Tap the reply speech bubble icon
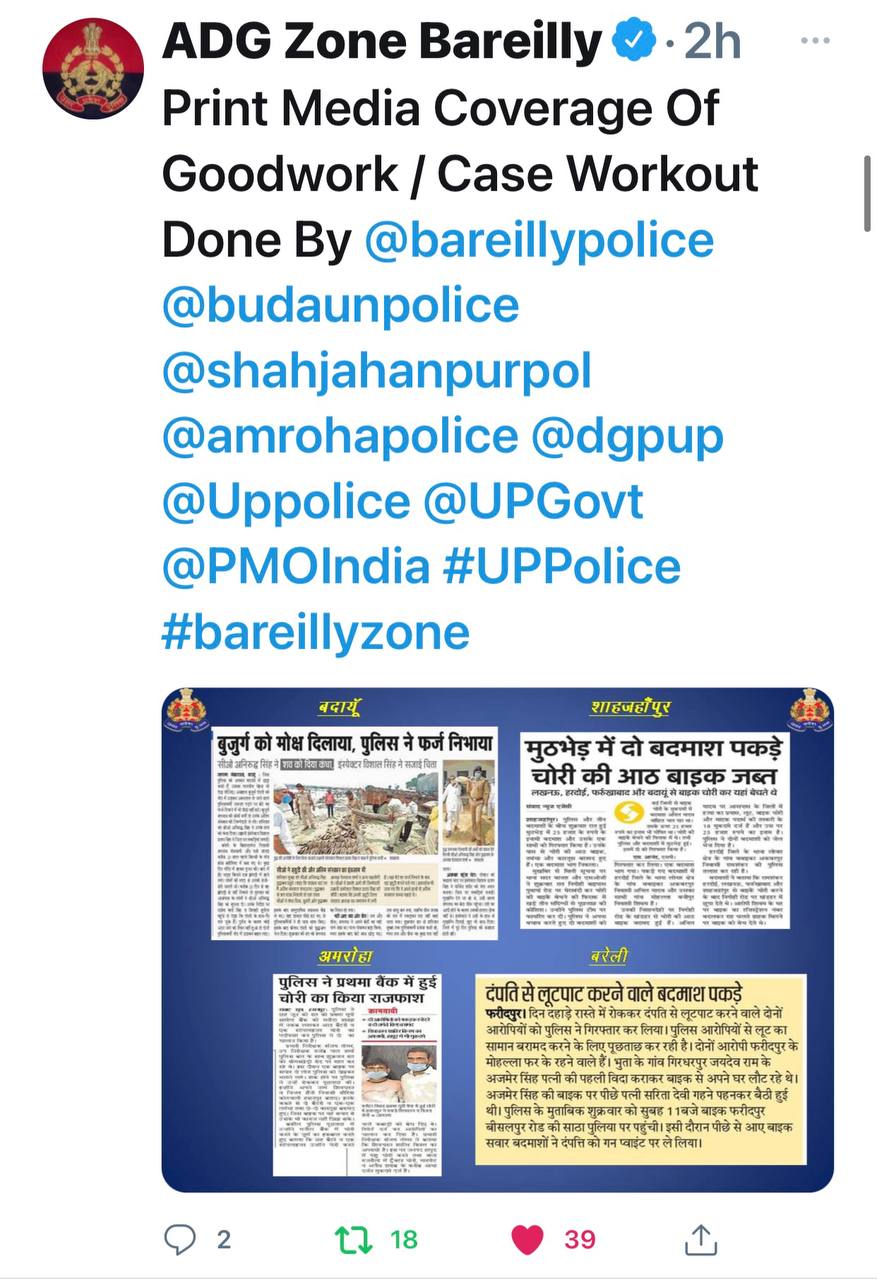Image resolution: width=877 pixels, height=1280 pixels. (x=180, y=1240)
